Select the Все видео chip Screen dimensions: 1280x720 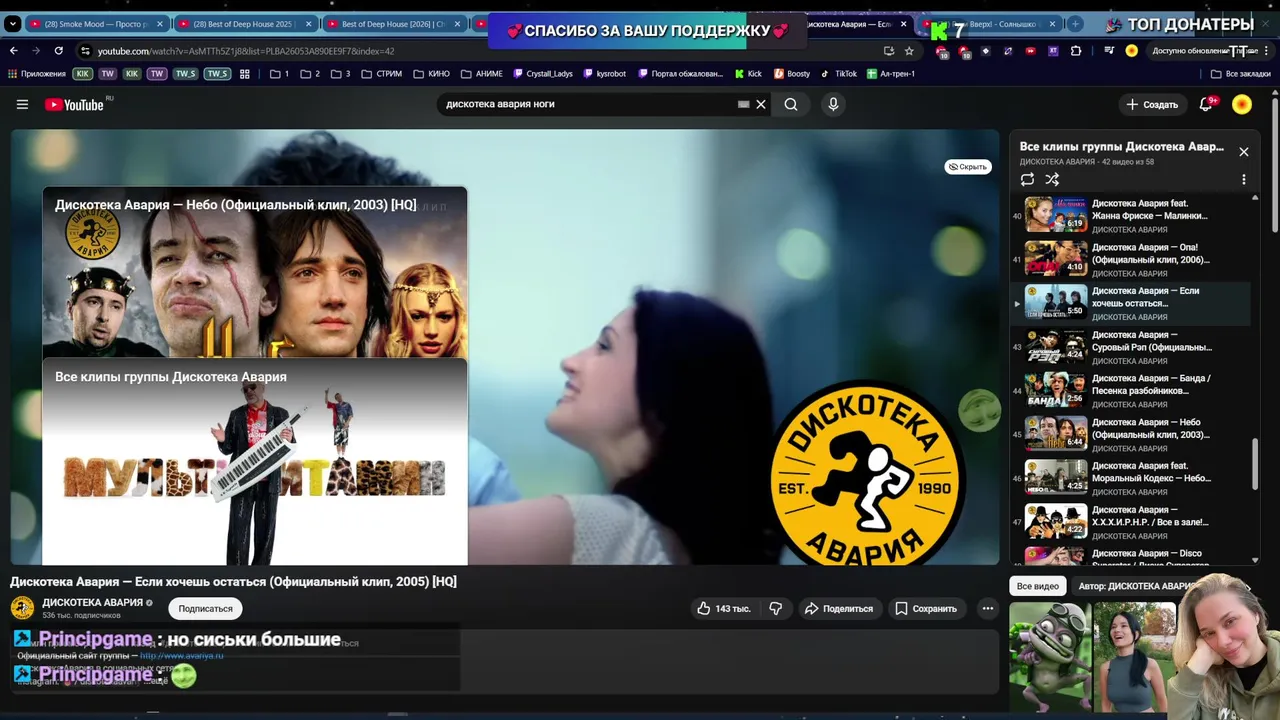coord(1037,586)
